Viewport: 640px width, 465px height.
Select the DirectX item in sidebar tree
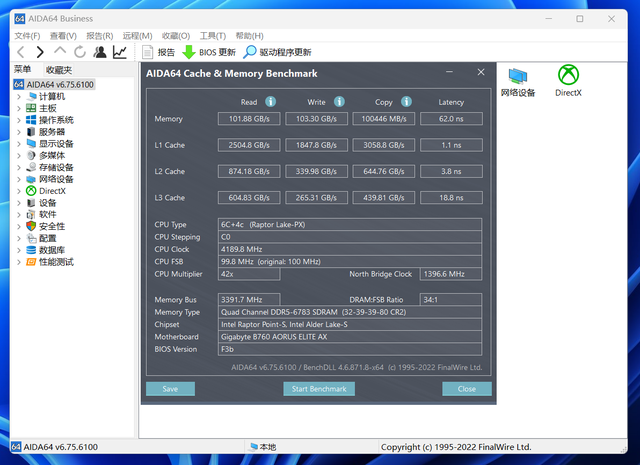click(52, 191)
